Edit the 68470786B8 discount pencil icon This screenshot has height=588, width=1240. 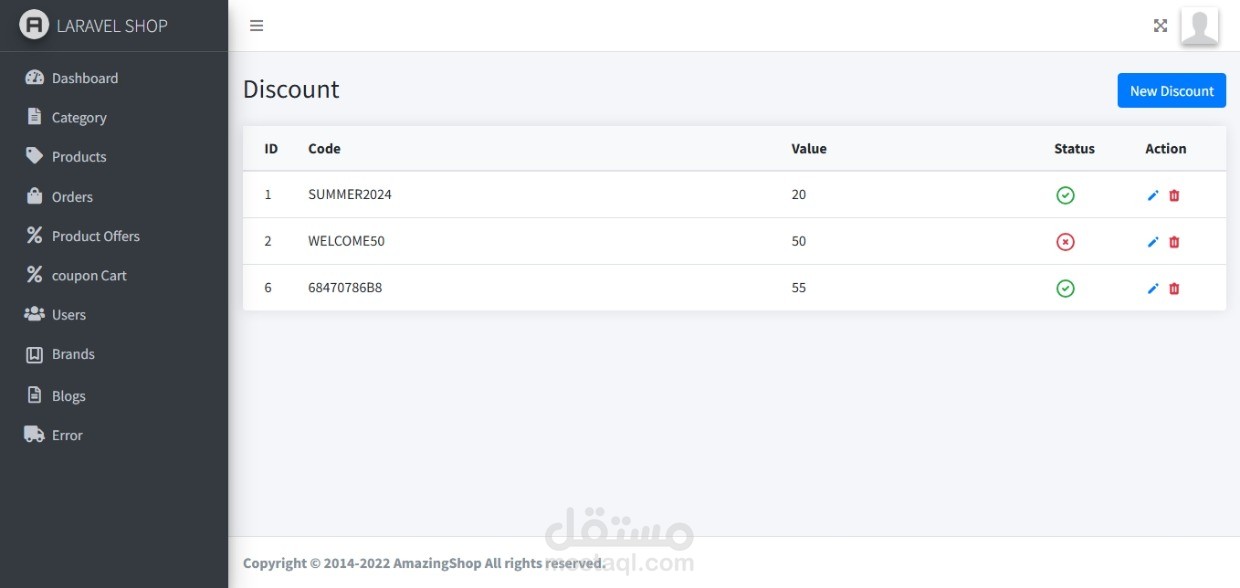1153,288
